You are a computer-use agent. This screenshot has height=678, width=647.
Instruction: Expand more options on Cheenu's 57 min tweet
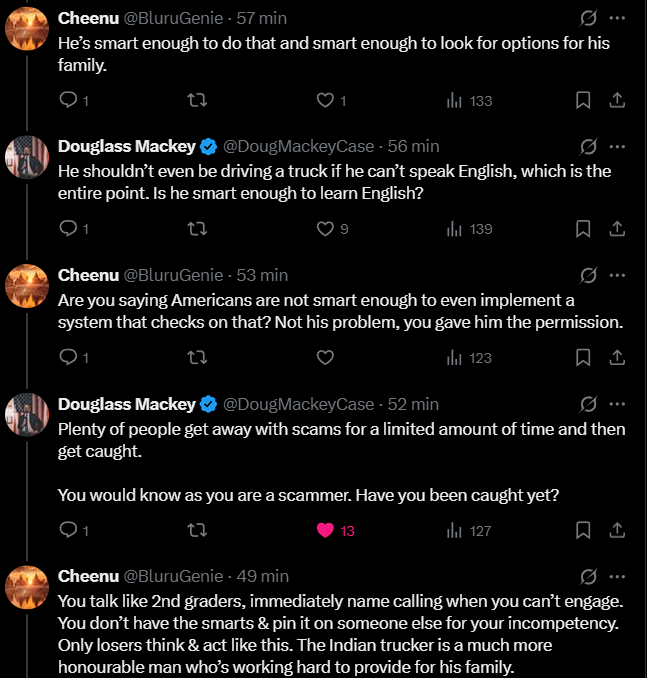(617, 18)
